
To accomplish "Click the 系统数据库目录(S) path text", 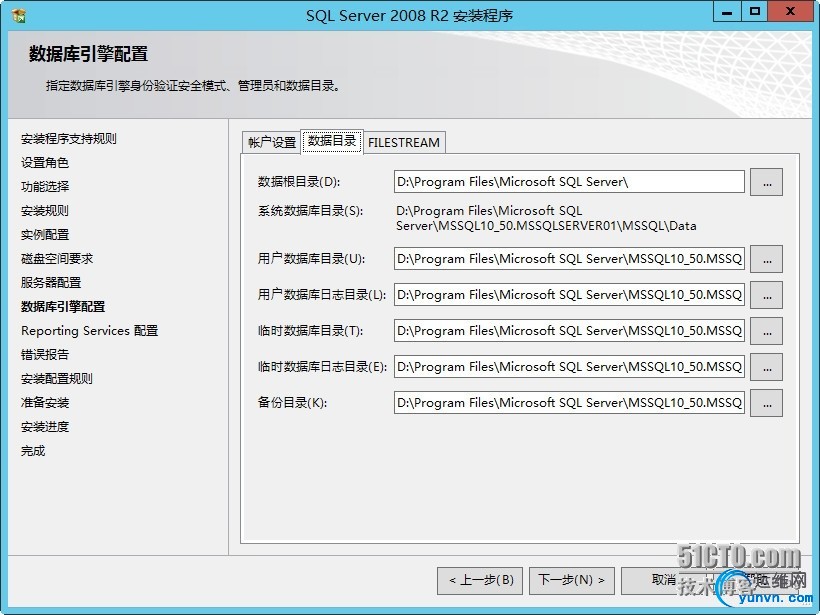I will pyautogui.click(x=546, y=219).
